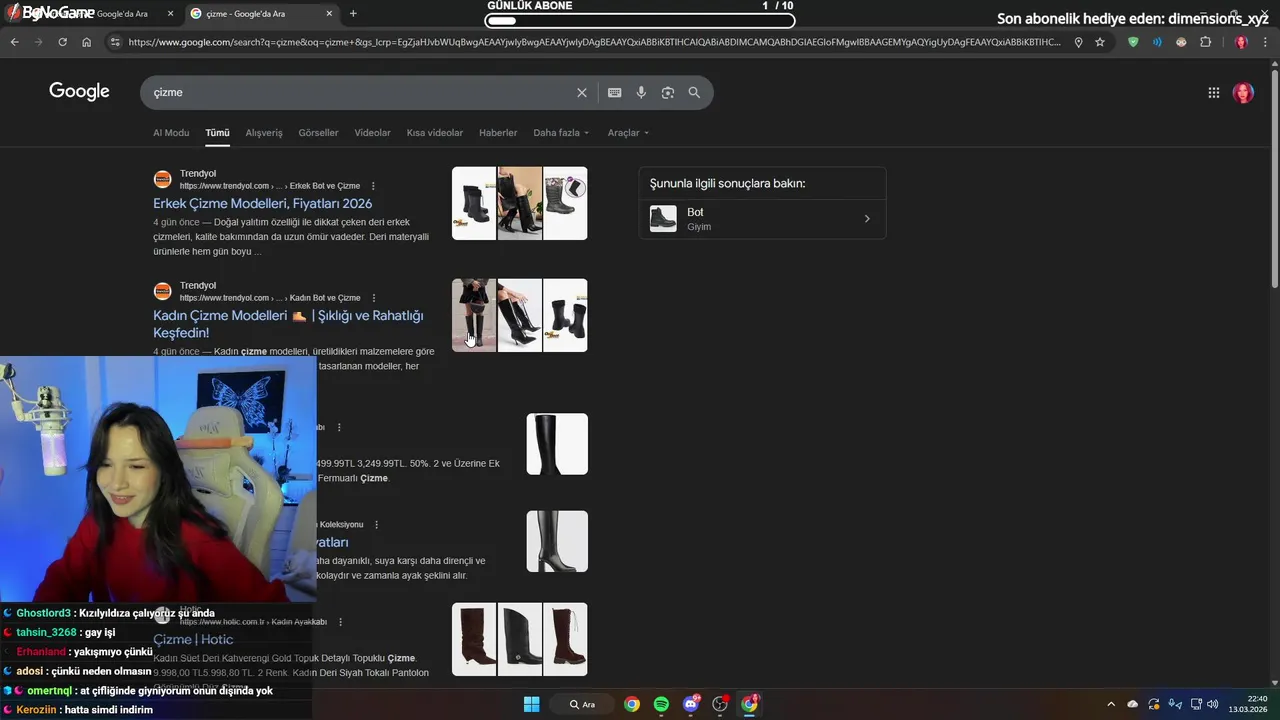Switch to the Videolar tab

(373, 132)
